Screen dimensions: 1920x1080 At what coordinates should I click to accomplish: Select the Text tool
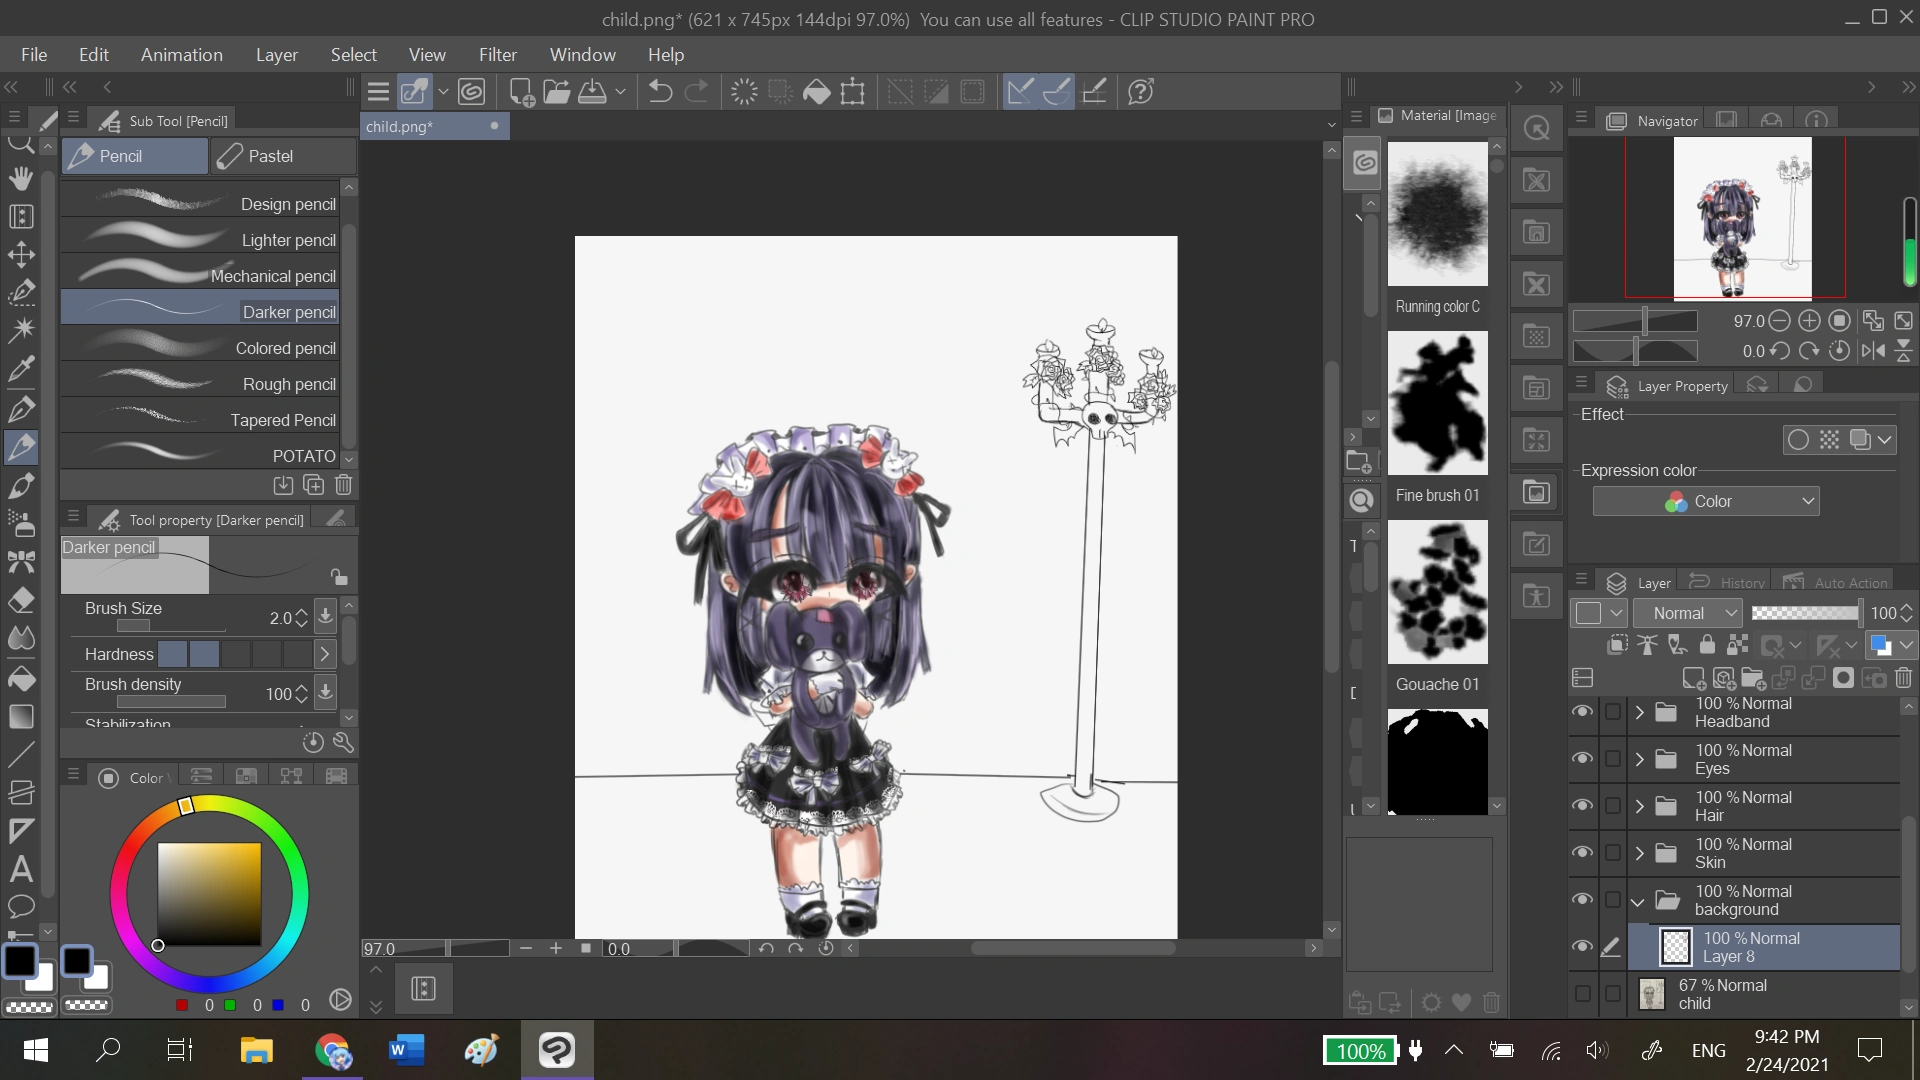tap(21, 869)
